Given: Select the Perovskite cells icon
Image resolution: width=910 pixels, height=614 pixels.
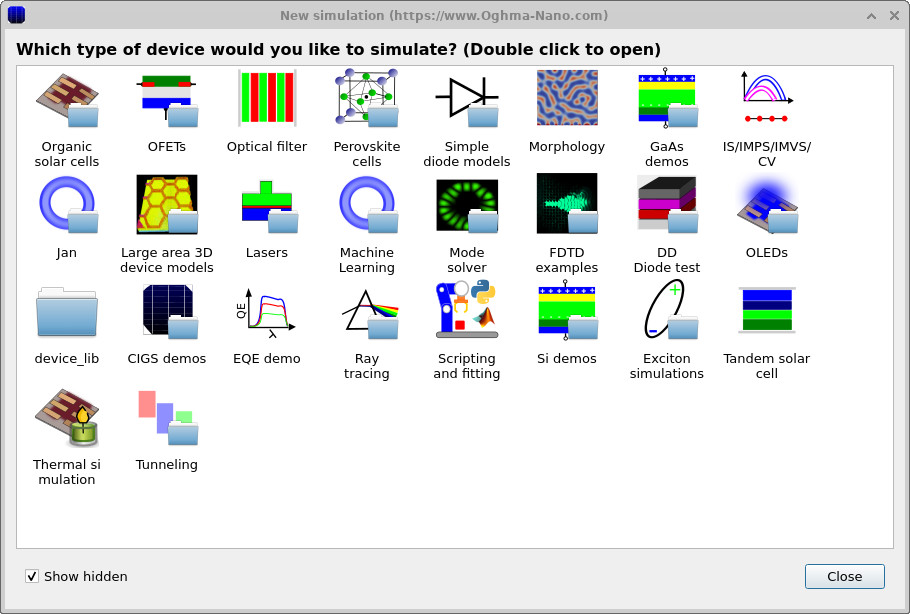Looking at the screenshot, I should [x=367, y=97].
